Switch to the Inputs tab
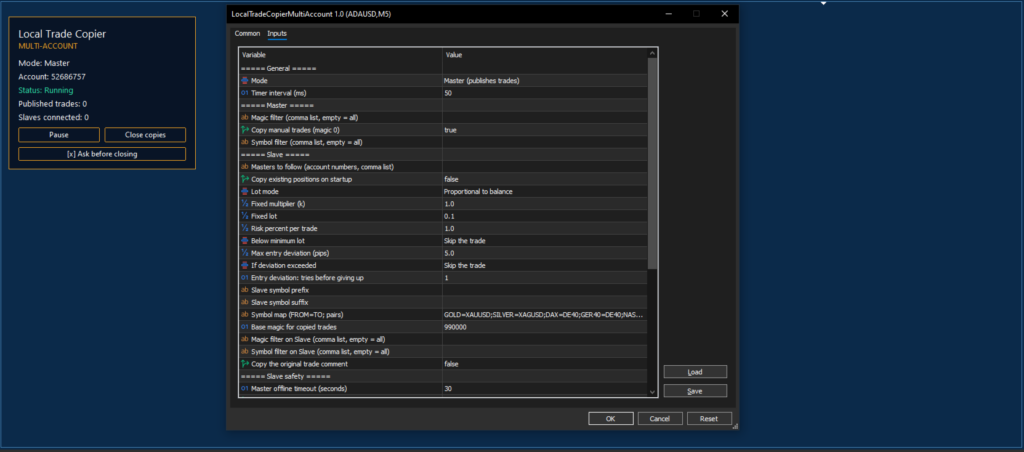The width and height of the screenshot is (1024, 452). pyautogui.click(x=277, y=33)
